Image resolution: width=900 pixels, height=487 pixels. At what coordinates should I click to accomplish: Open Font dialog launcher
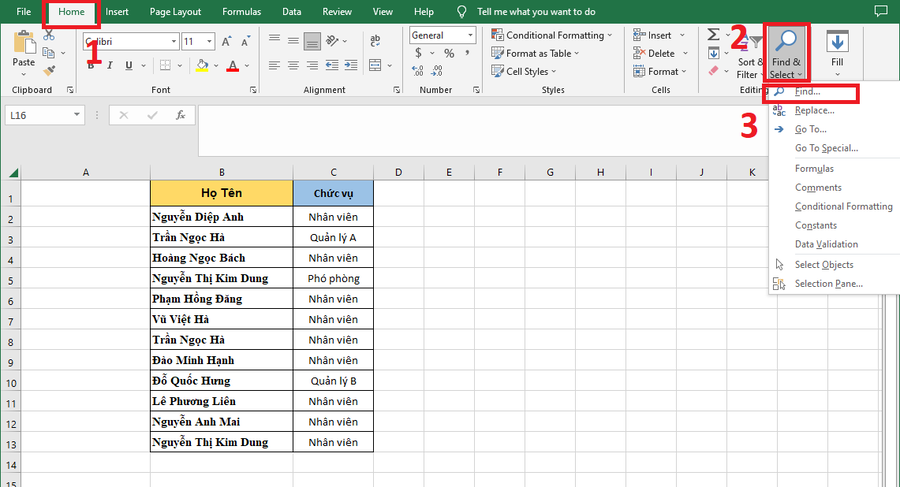click(253, 90)
